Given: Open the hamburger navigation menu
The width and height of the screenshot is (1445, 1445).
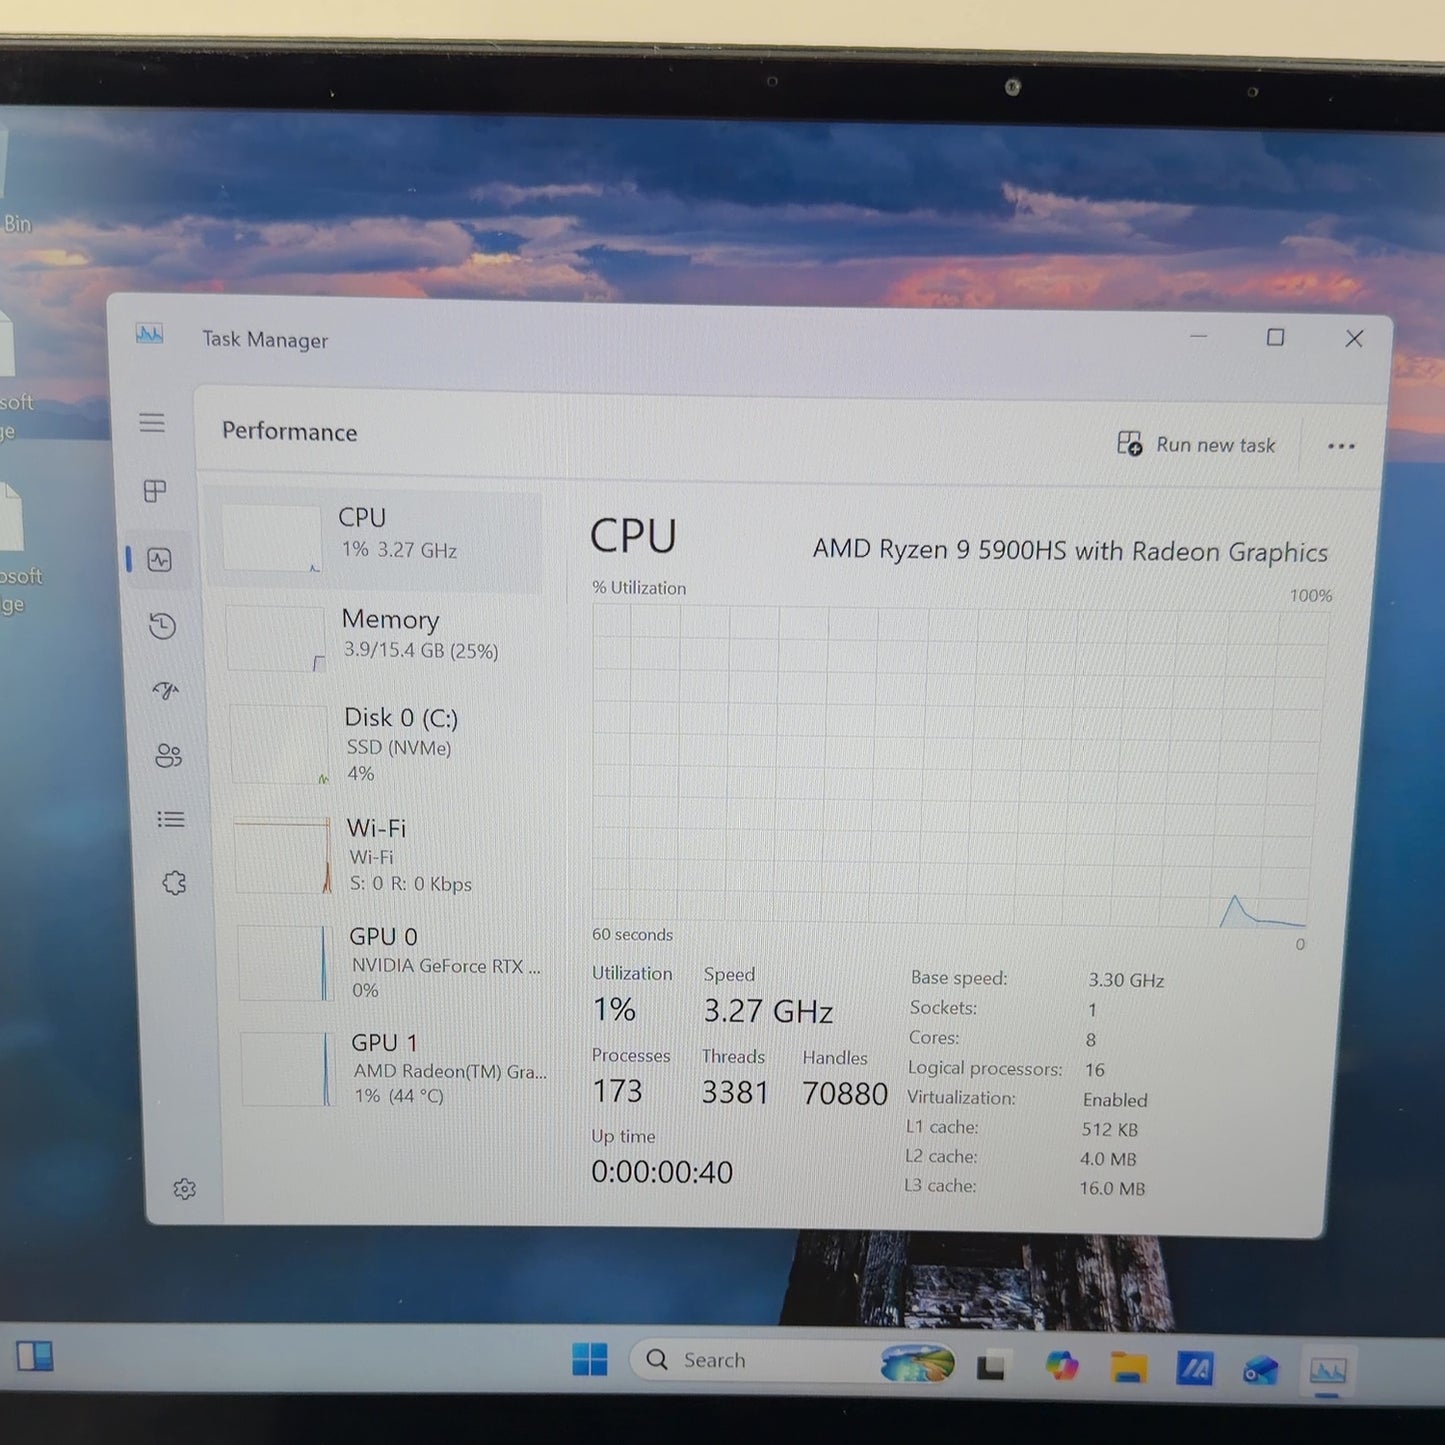Looking at the screenshot, I should point(152,423).
